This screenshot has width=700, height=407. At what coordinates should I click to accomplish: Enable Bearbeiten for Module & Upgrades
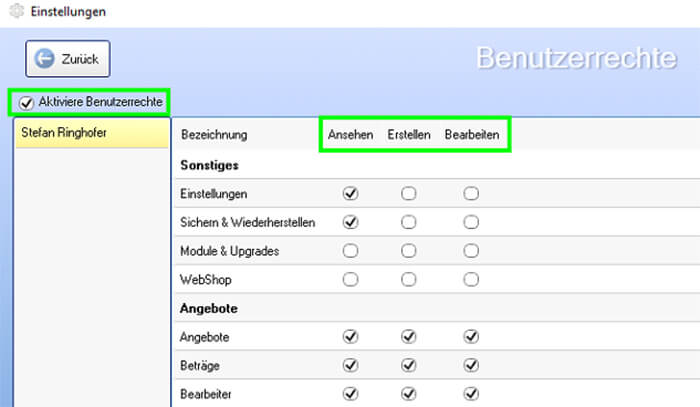471,251
